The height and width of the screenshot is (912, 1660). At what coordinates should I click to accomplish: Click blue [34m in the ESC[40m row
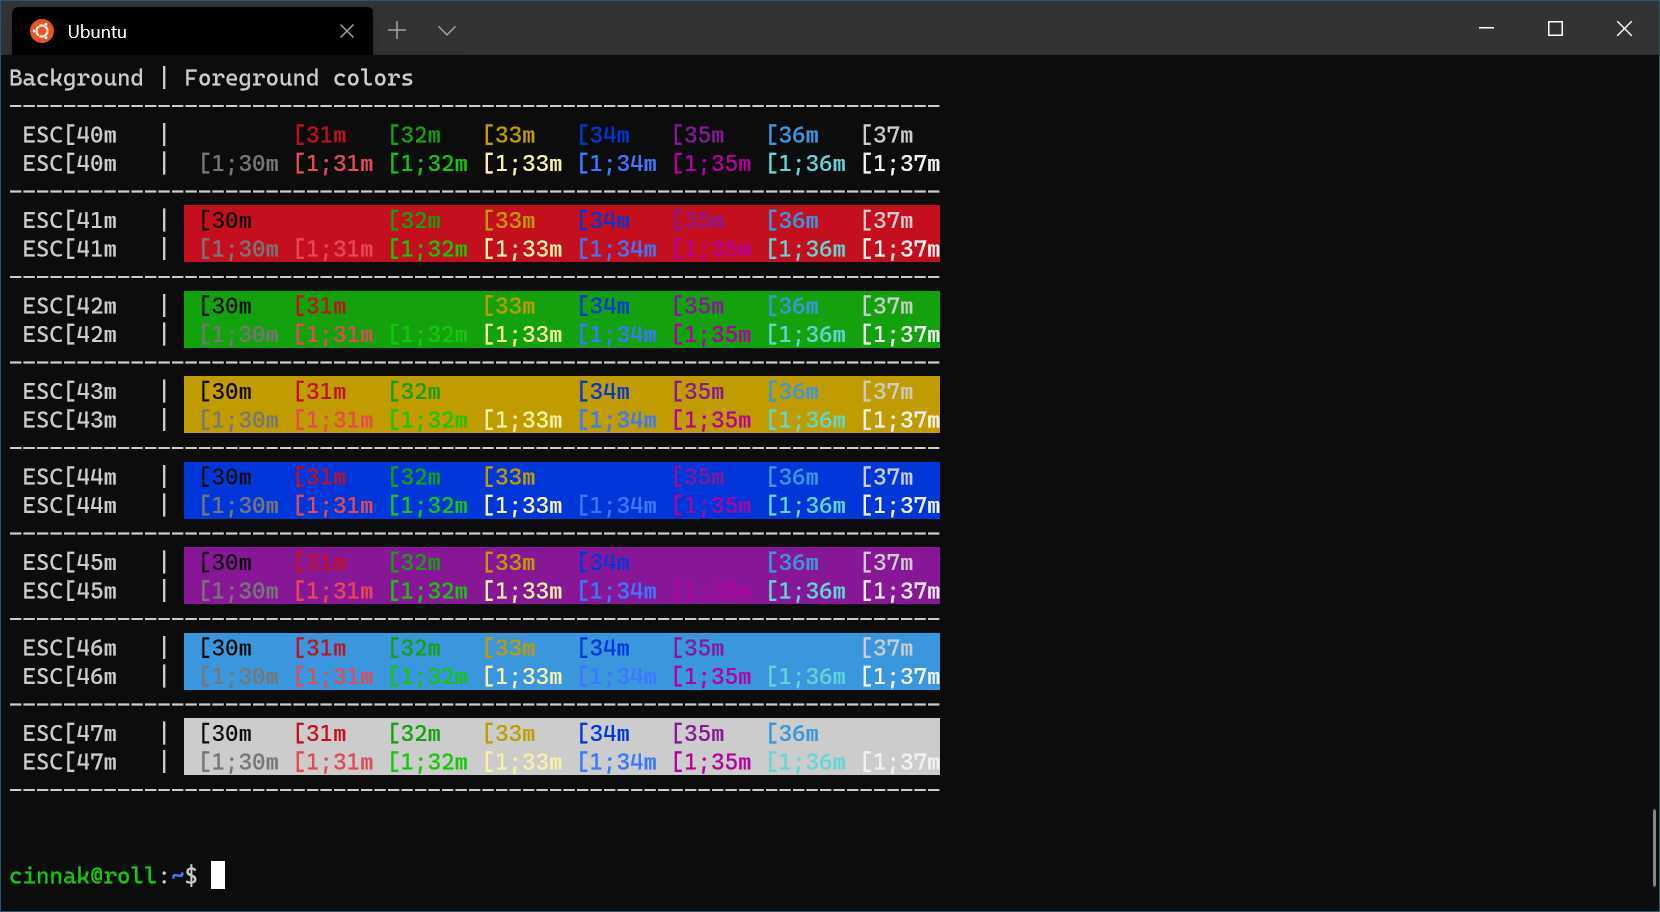coord(603,135)
